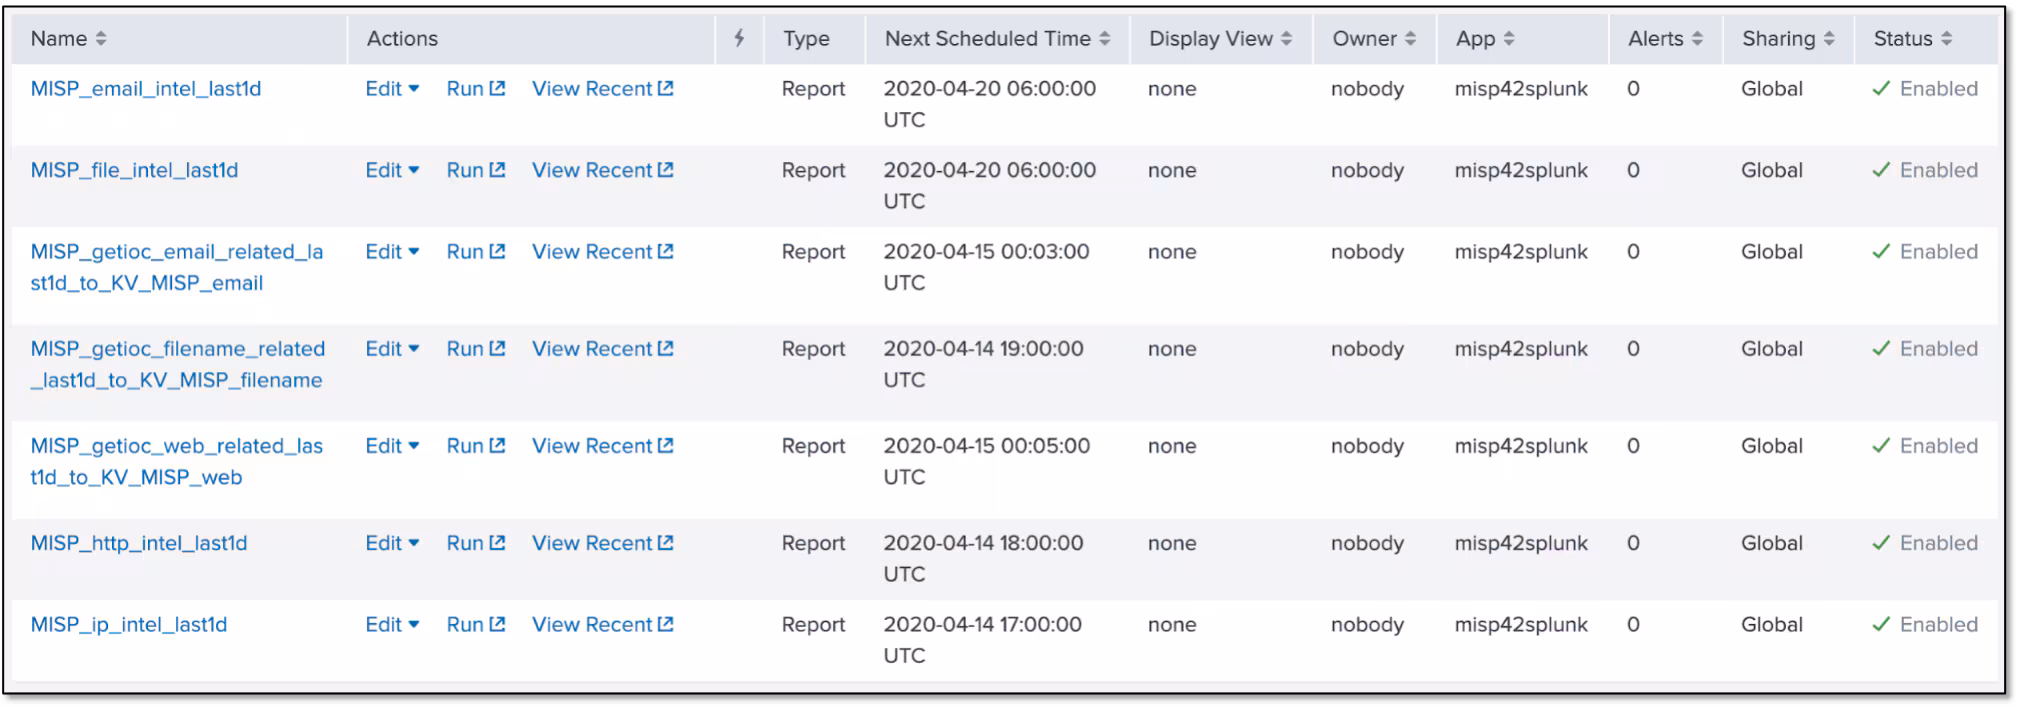Sort by Next Scheduled Time arrows
The image size is (2018, 706).
pyautogui.click(x=1104, y=38)
